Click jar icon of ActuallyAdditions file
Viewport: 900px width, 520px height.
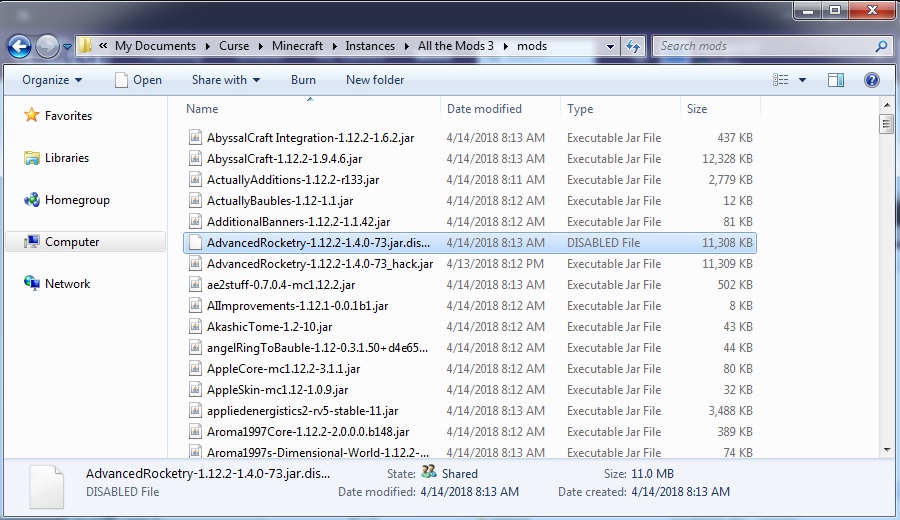tap(195, 180)
